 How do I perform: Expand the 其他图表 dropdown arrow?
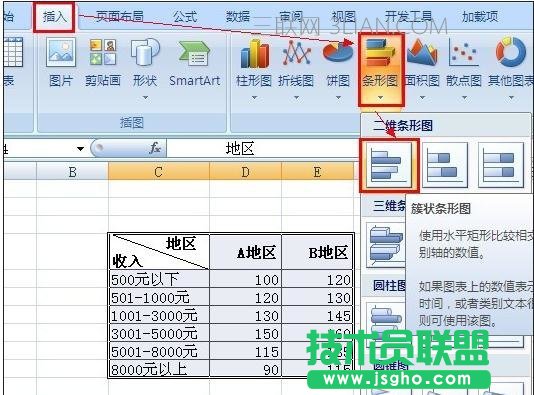click(511, 98)
